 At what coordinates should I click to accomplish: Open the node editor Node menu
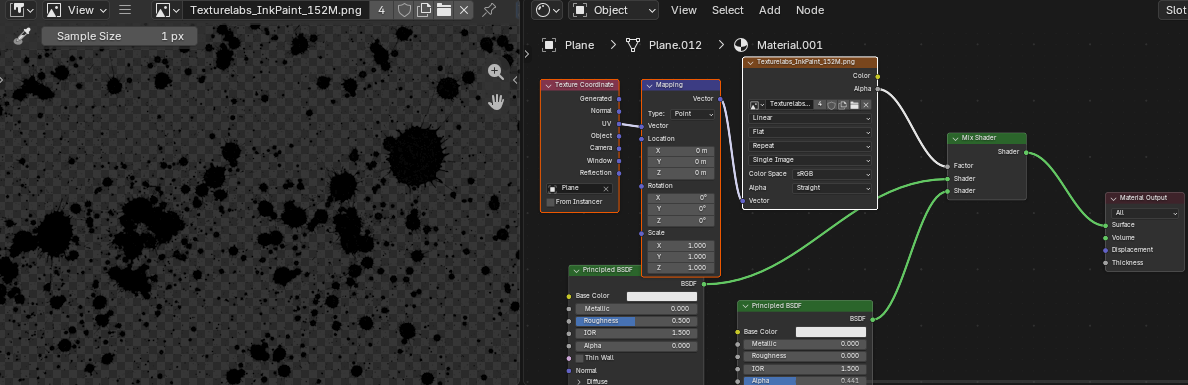tap(810, 10)
